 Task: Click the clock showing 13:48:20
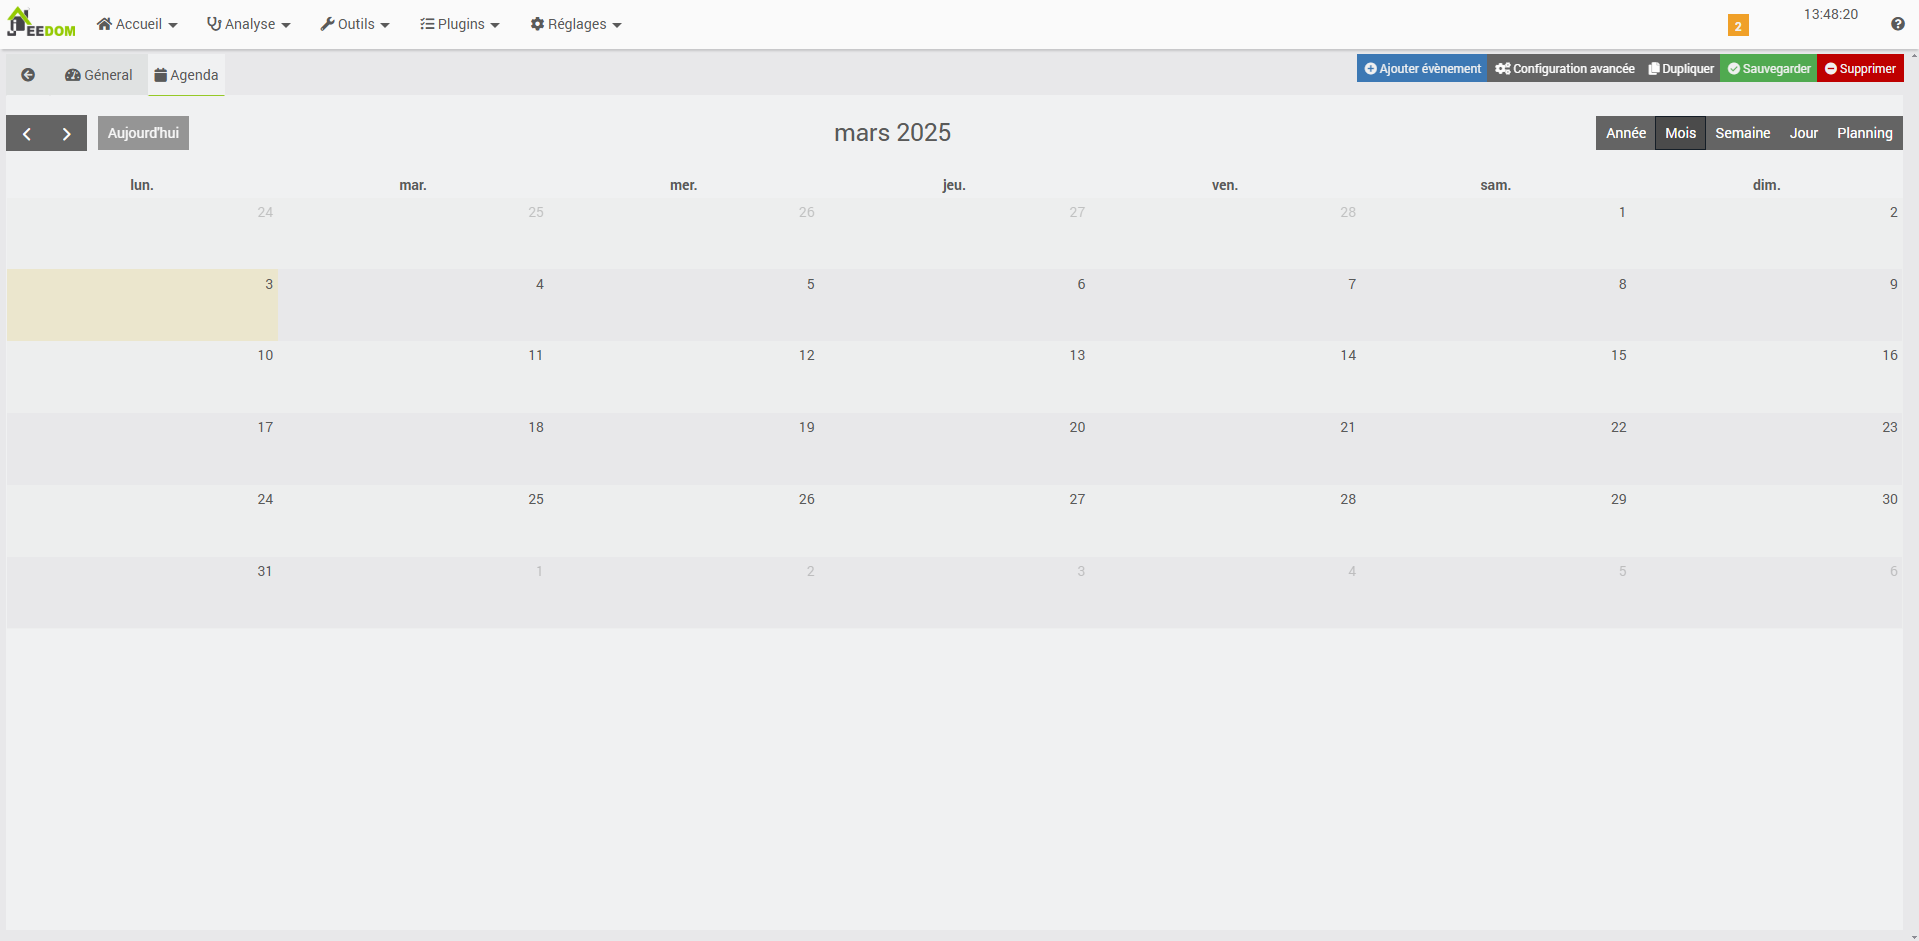click(1830, 14)
